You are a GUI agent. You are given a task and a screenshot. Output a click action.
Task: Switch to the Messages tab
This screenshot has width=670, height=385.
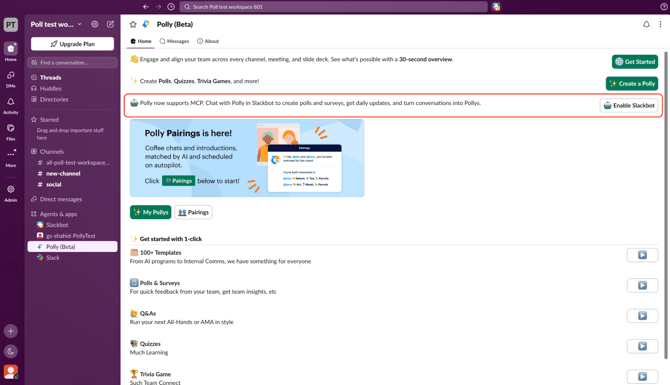[174, 41]
